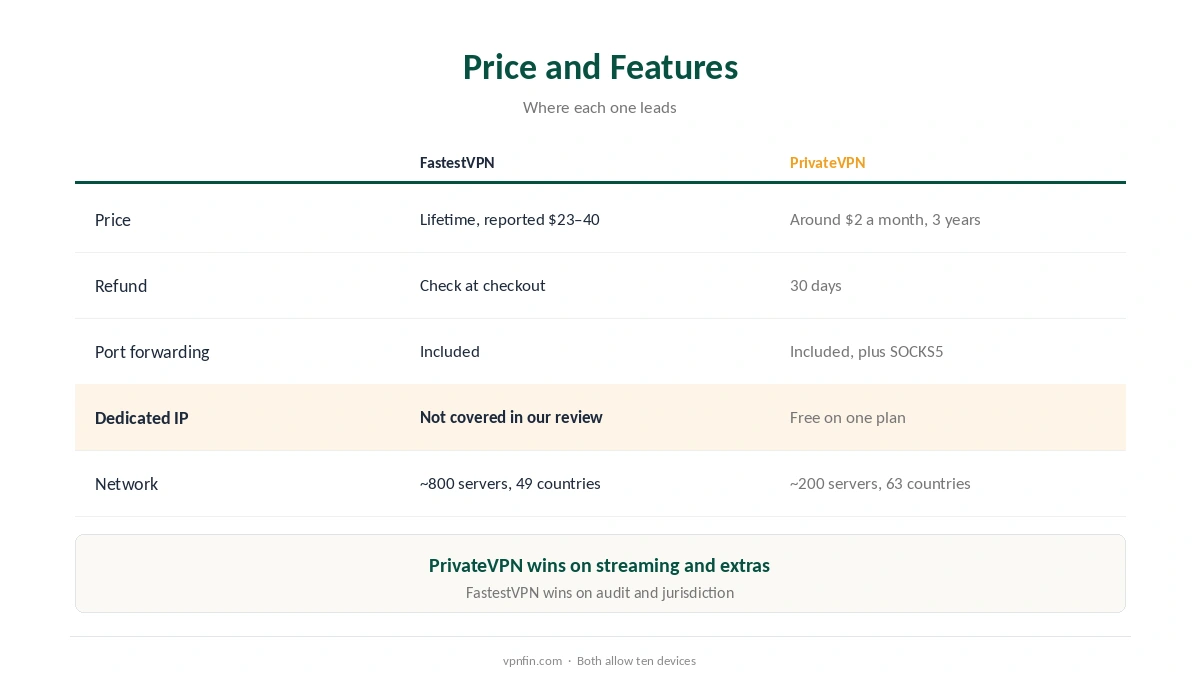Open the vpnfin.com footer link
The height and width of the screenshot is (680, 1200).
tap(532, 661)
